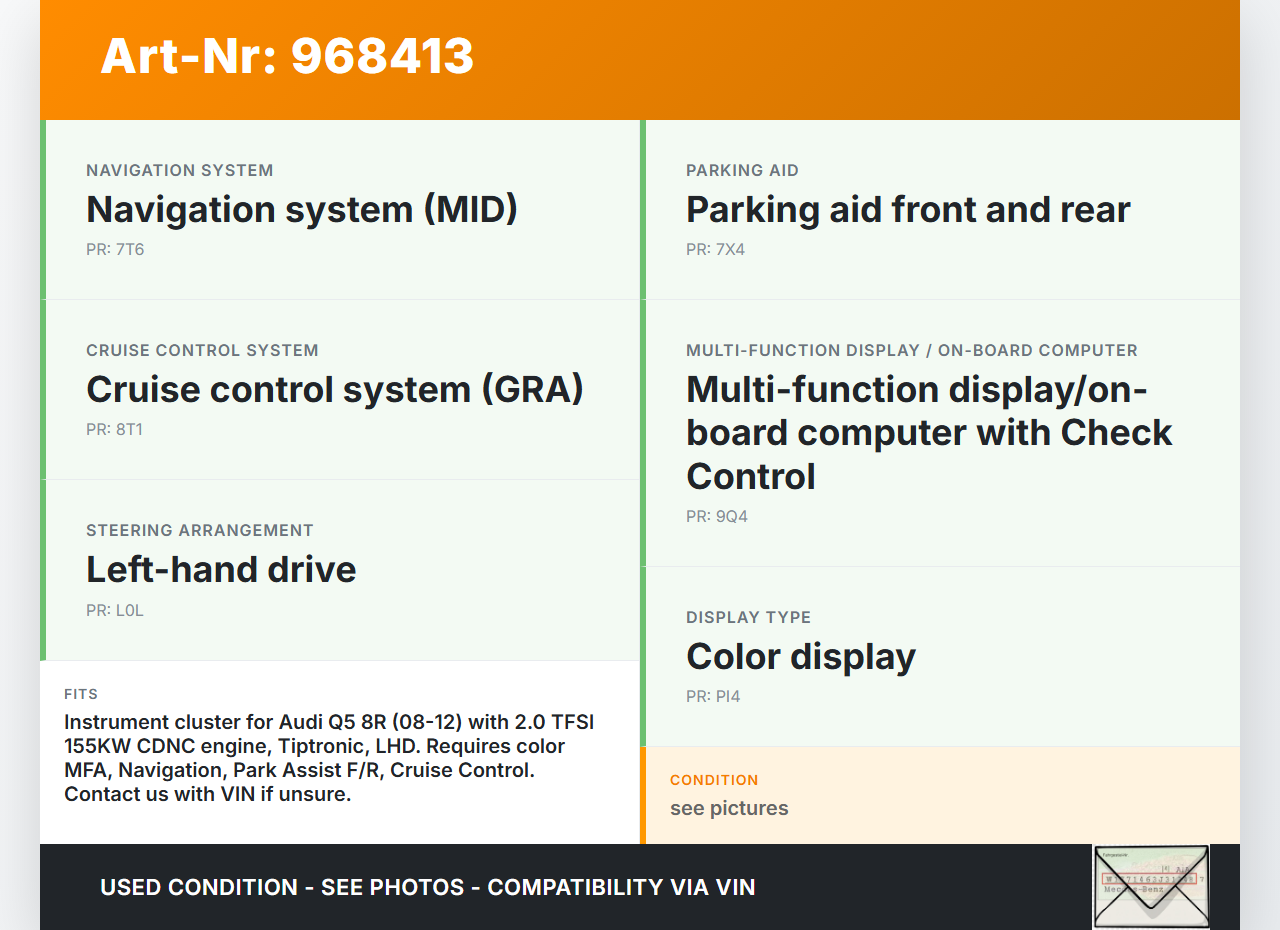Click the DISPLAY TYPE category label

pos(748,617)
